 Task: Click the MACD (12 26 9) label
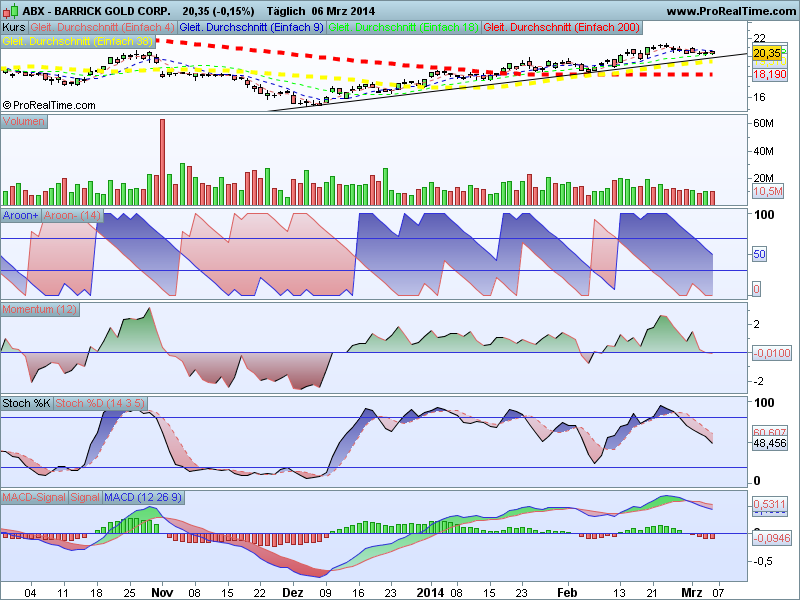143,497
